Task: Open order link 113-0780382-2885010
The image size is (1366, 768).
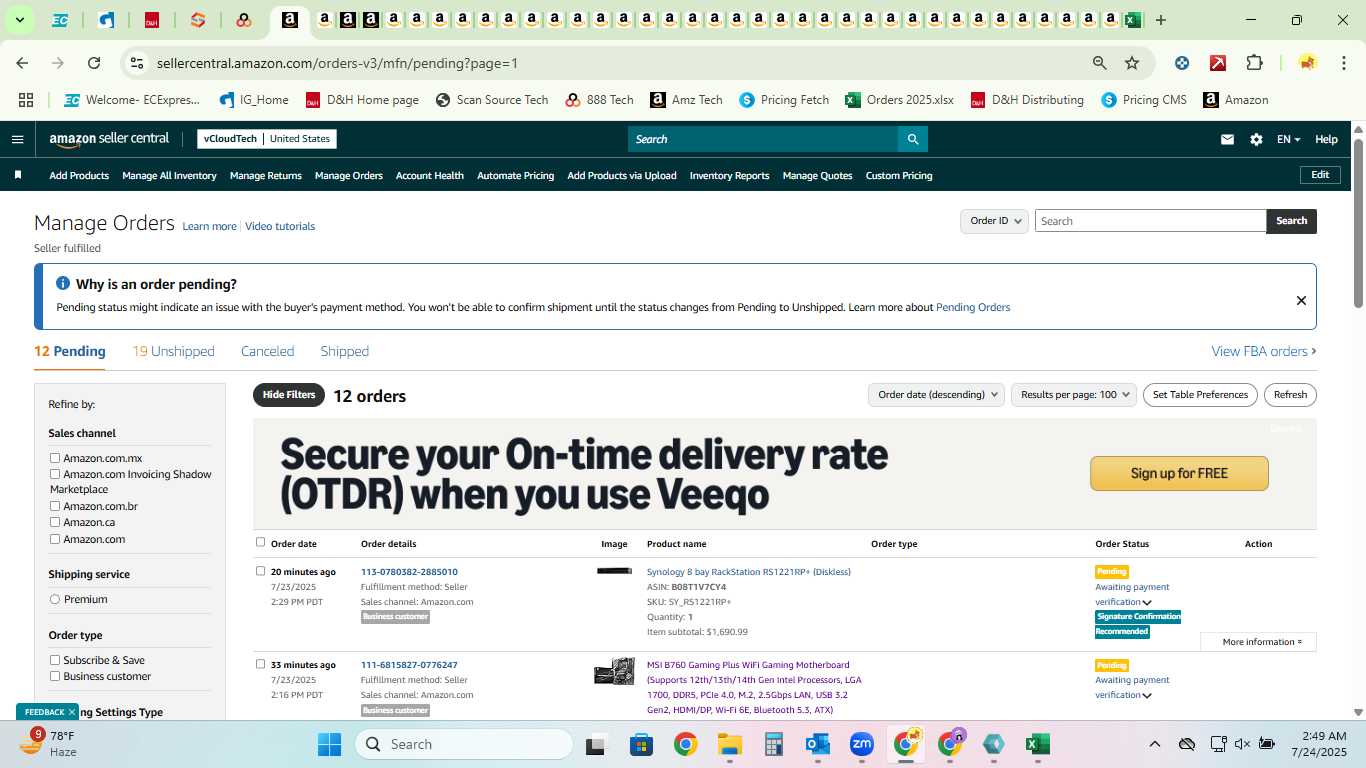Action: pyautogui.click(x=409, y=572)
